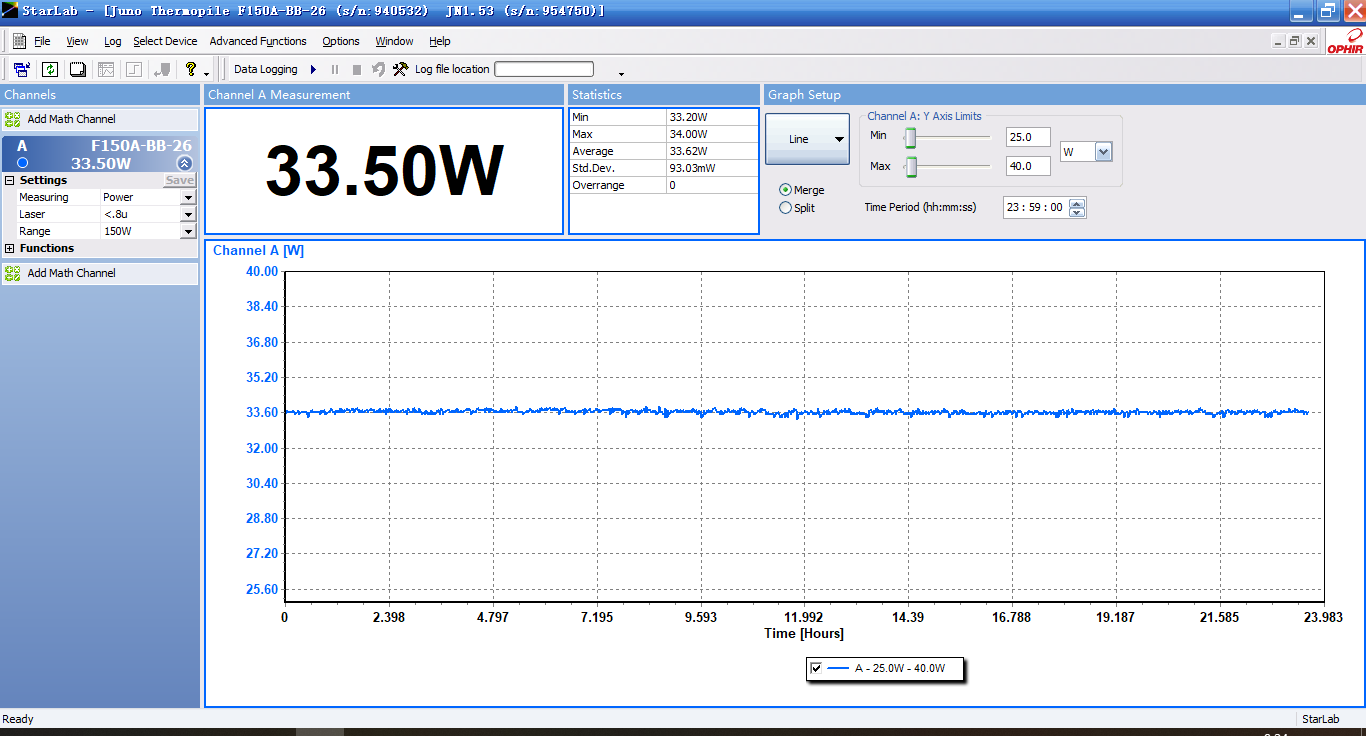Viewport: 1366px width, 736px height.
Task: Click the Y axis Min slider handle
Action: click(911, 137)
